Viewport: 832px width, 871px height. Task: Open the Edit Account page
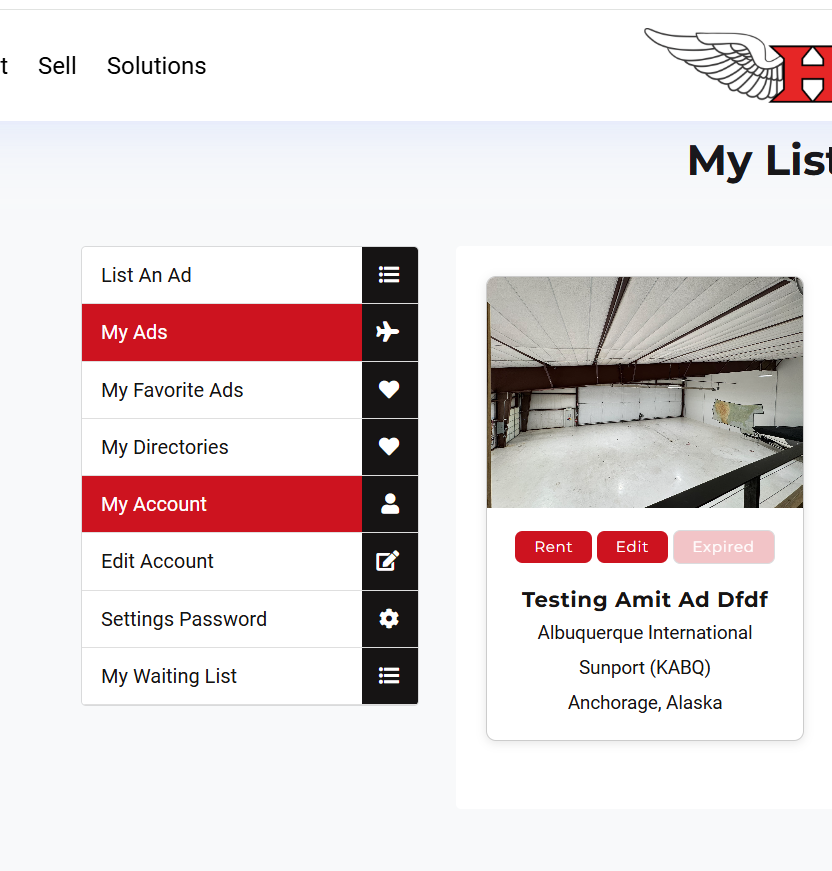[x=157, y=561]
